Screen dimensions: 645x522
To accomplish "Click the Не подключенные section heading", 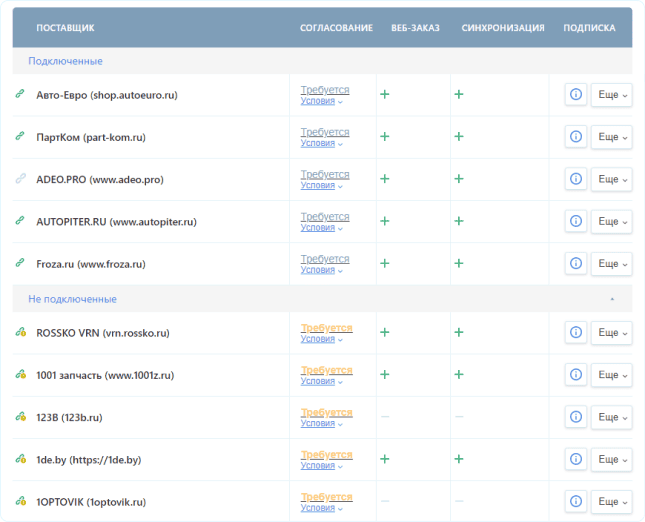I will (x=72, y=299).
